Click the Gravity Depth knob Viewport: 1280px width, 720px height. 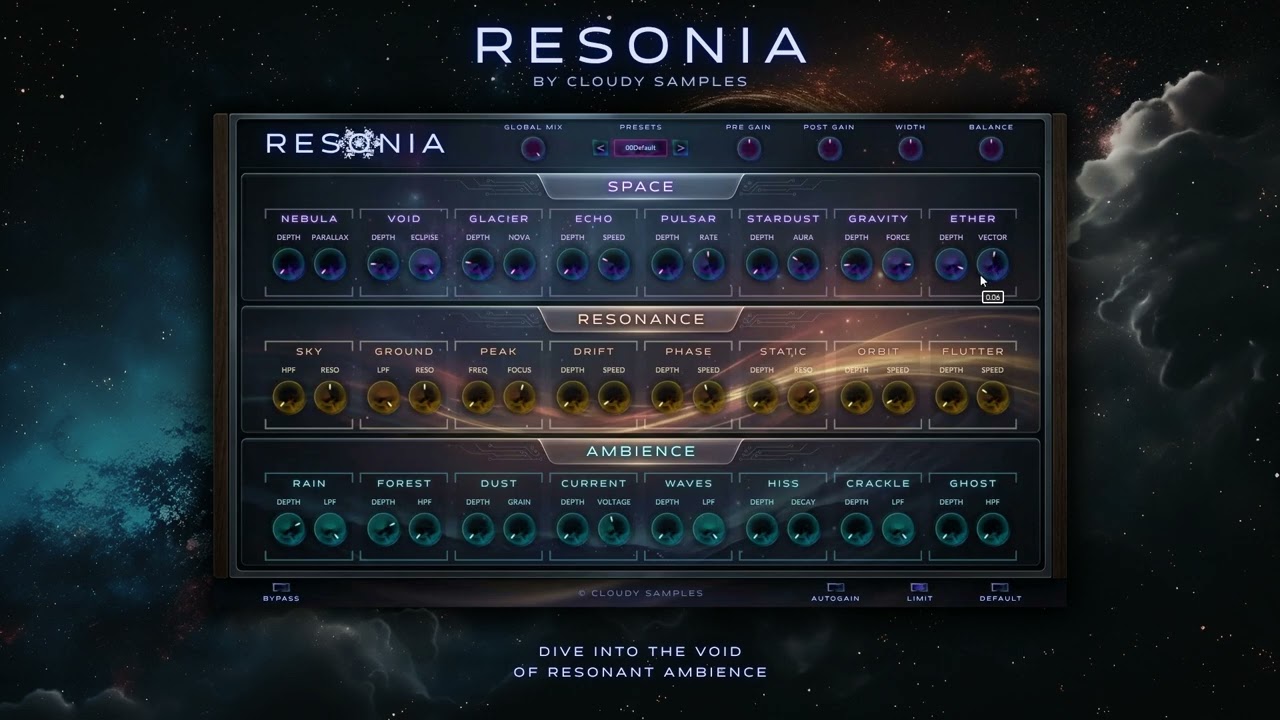click(856, 264)
